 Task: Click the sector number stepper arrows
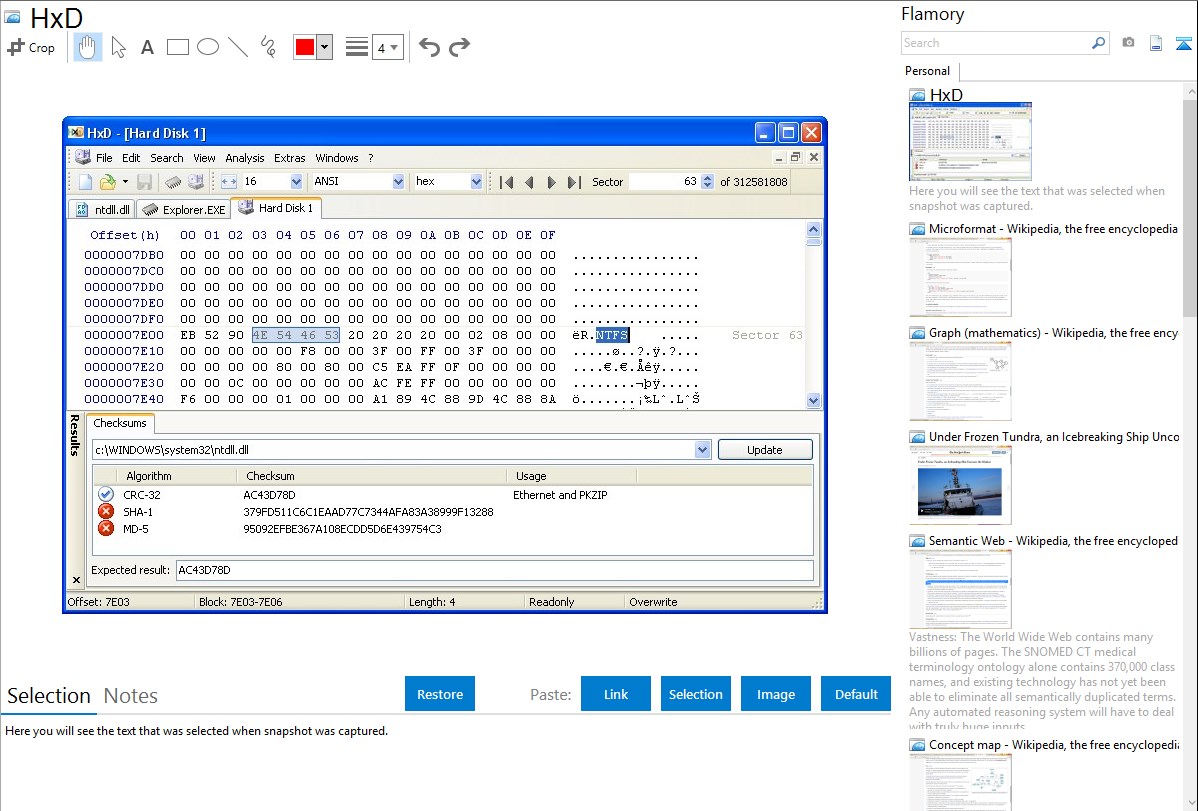[x=707, y=181]
